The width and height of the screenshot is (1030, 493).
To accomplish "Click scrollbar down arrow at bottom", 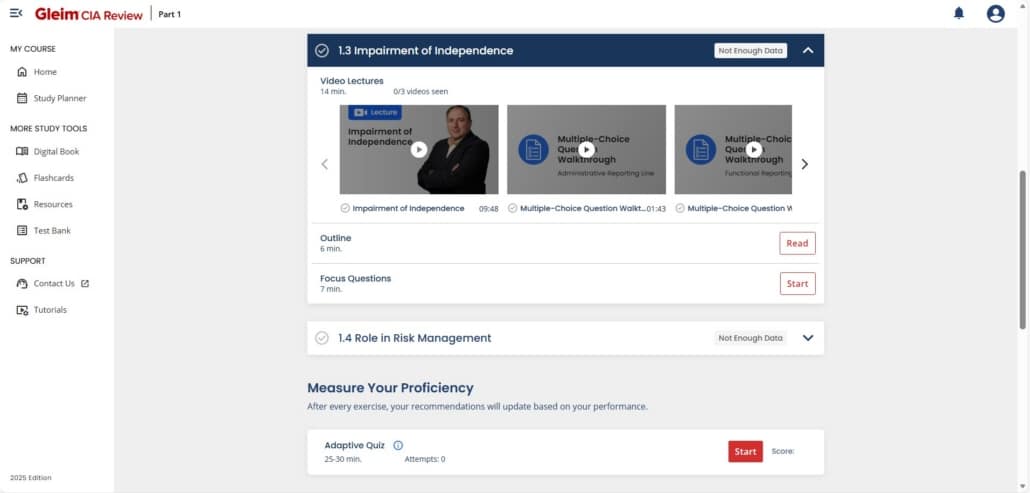I will [x=1023, y=487].
